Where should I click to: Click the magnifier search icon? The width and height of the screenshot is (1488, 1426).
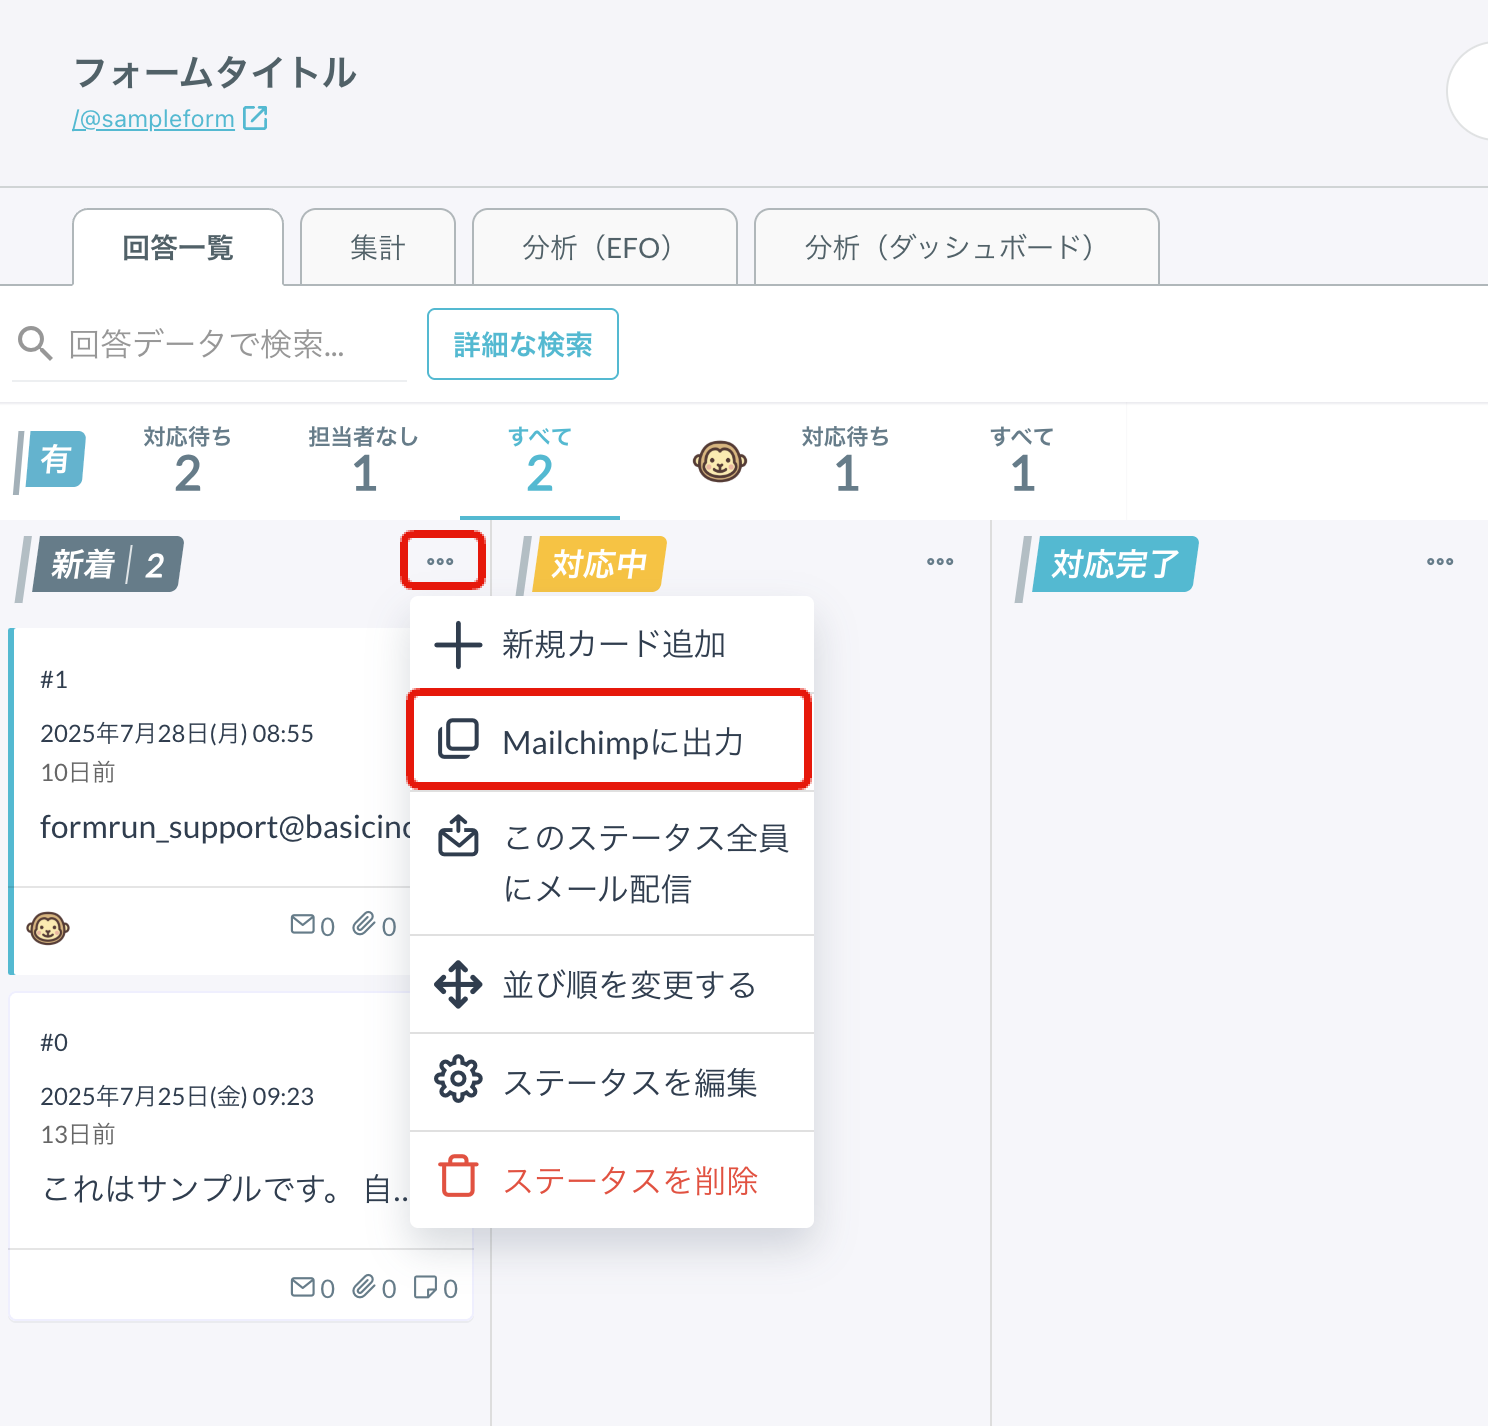point(35,343)
